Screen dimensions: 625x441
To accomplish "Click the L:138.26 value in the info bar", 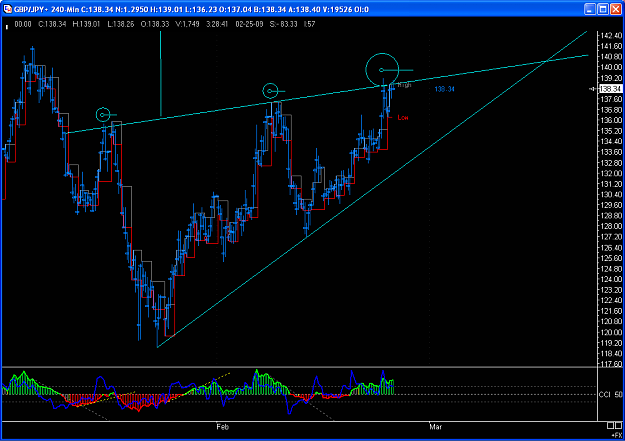I will 121,24.
